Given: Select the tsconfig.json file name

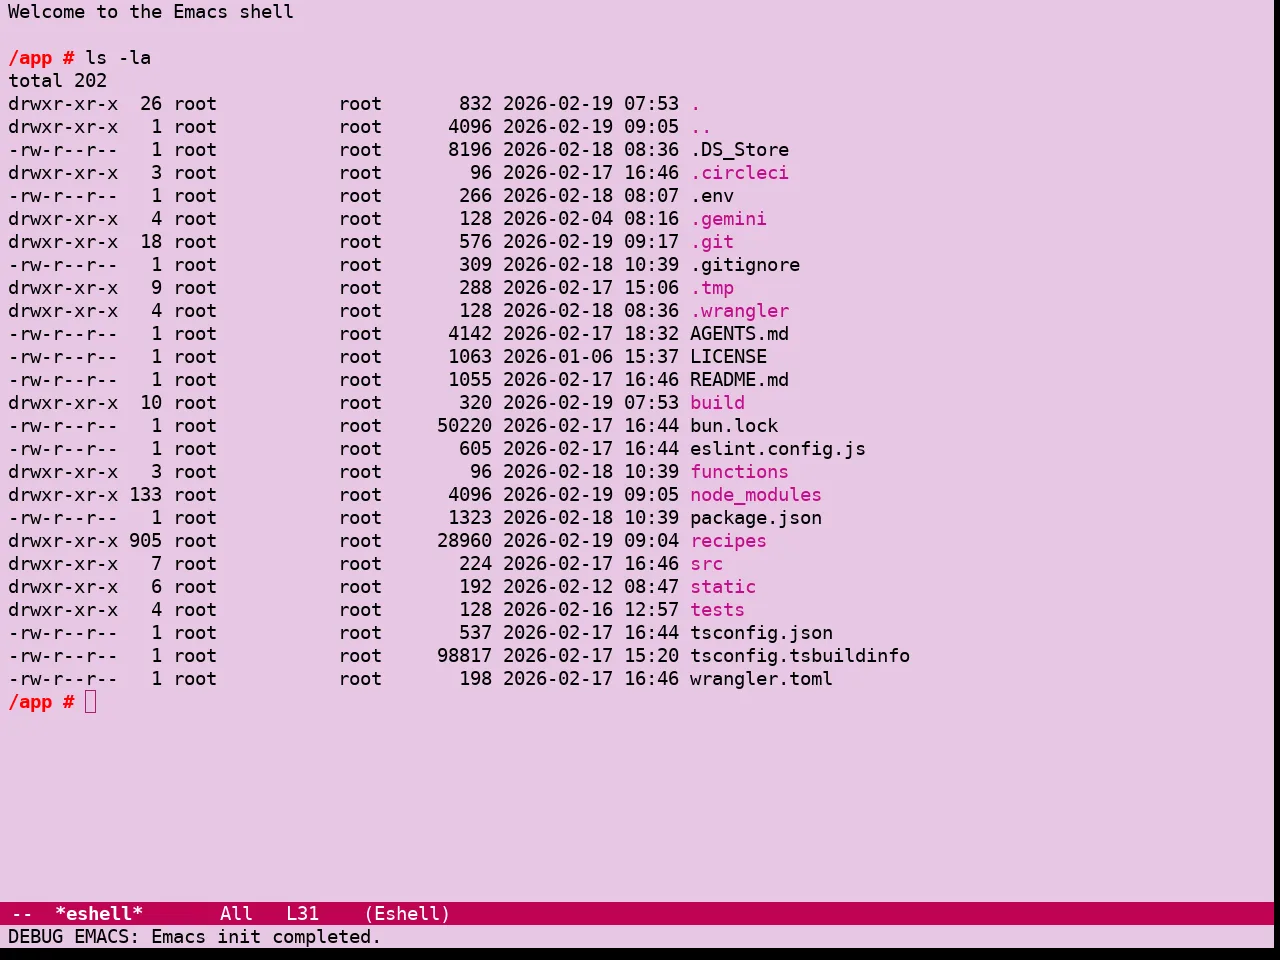Looking at the screenshot, I should [x=761, y=633].
